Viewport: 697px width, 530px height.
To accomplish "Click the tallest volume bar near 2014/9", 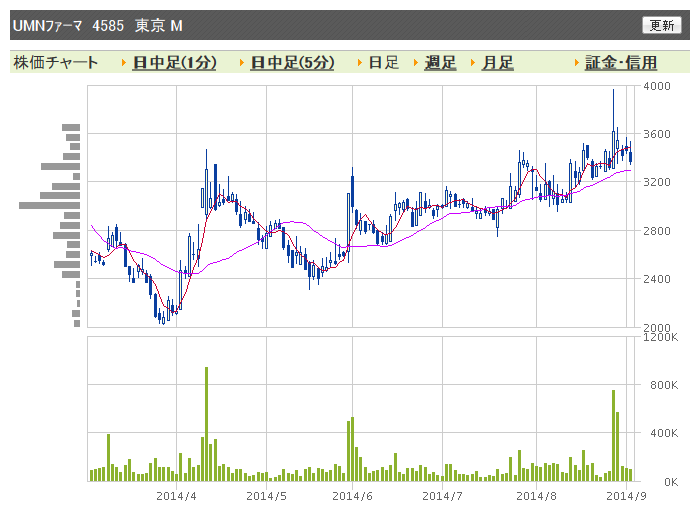I will point(613,435).
